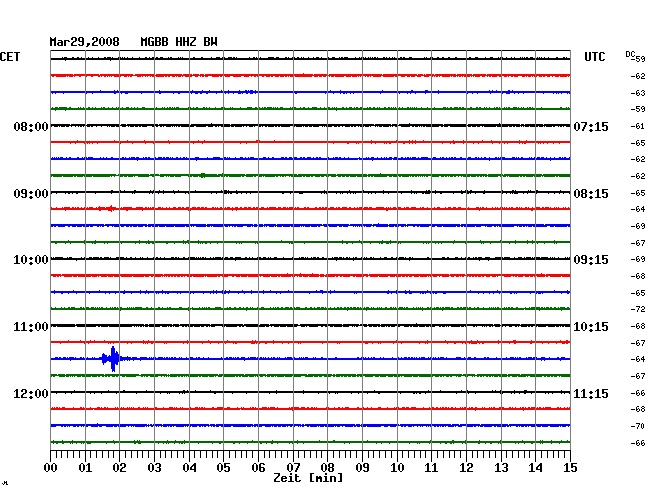This screenshot has height=494, width=650.
Task: Click the 10:15 UTC time label
Action: click(591, 327)
